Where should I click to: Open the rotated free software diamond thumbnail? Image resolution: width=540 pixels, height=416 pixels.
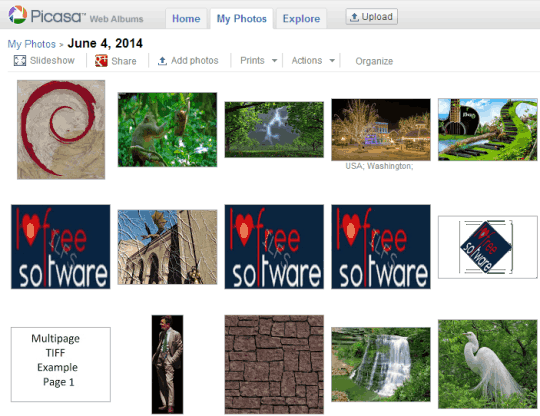point(488,247)
